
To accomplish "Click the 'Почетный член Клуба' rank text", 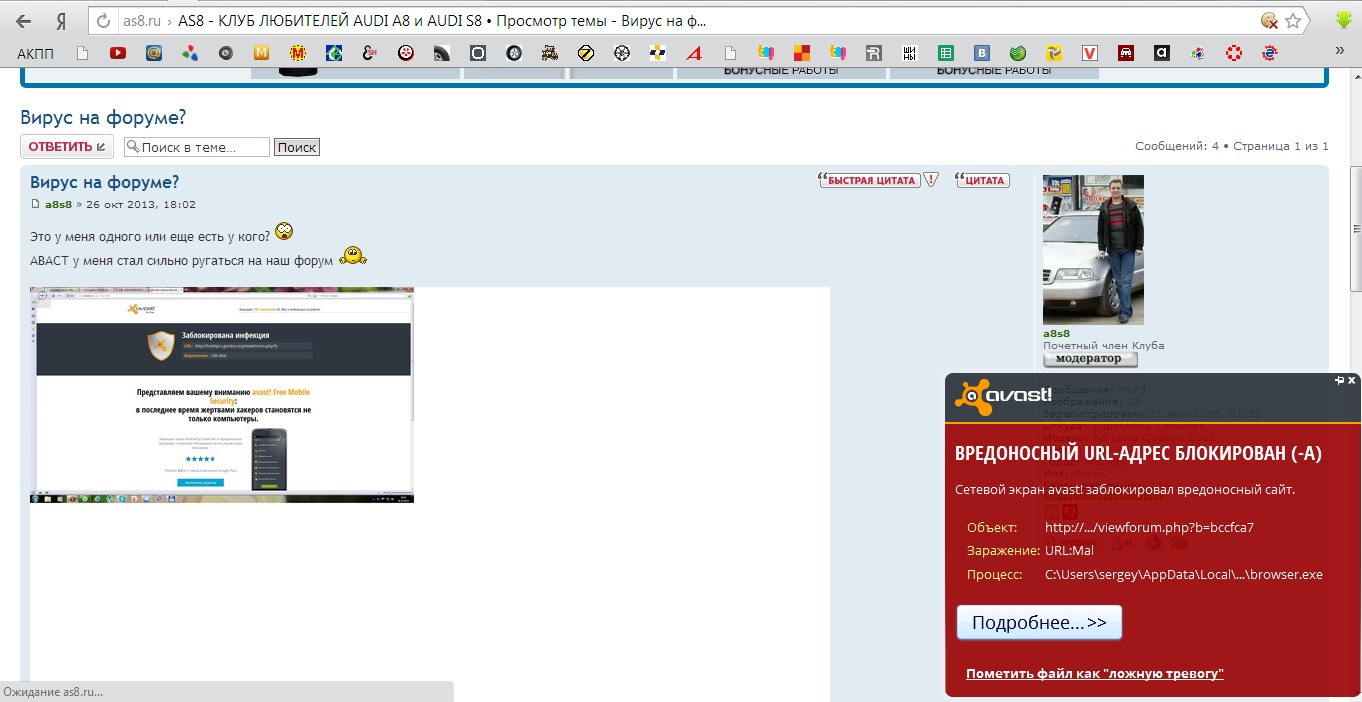I will pos(1104,346).
